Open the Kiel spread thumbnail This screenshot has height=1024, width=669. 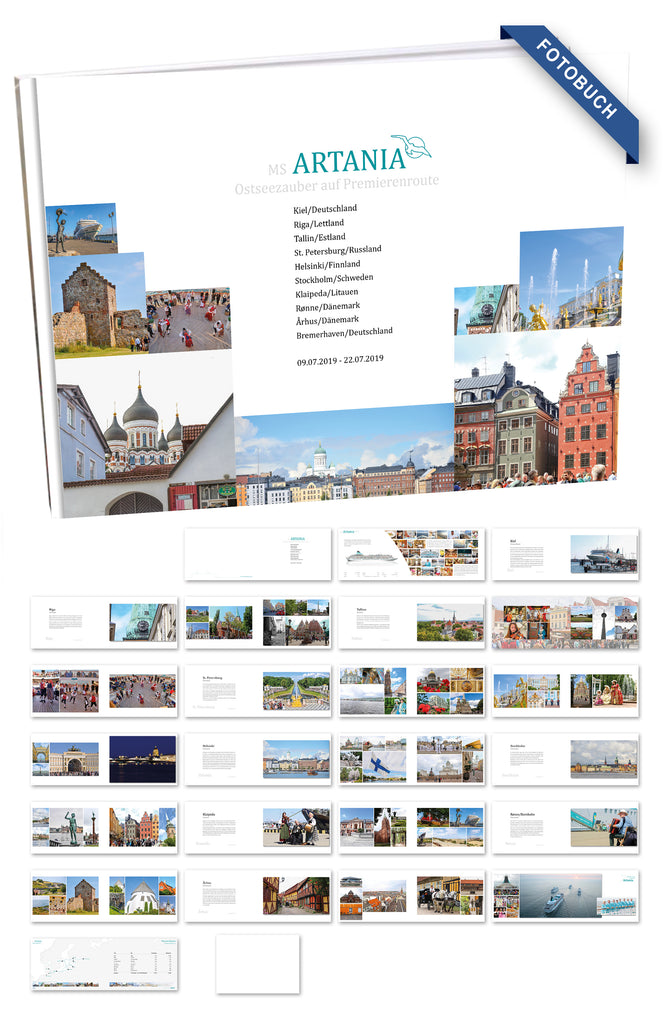(x=565, y=555)
